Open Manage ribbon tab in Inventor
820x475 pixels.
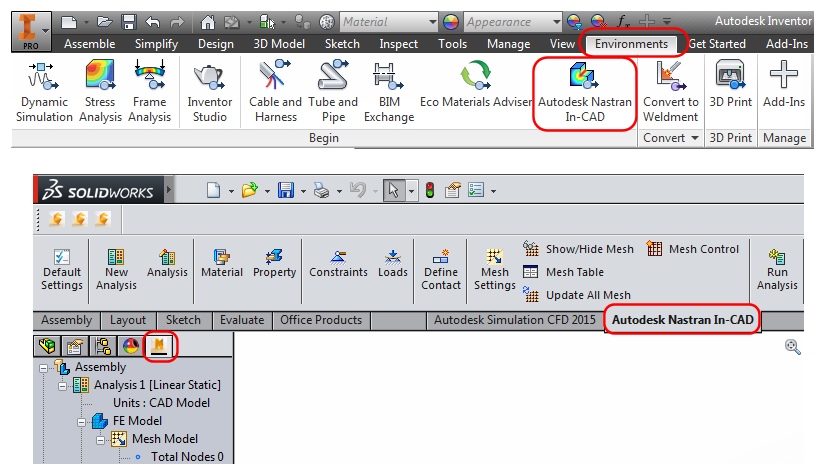[x=508, y=44]
